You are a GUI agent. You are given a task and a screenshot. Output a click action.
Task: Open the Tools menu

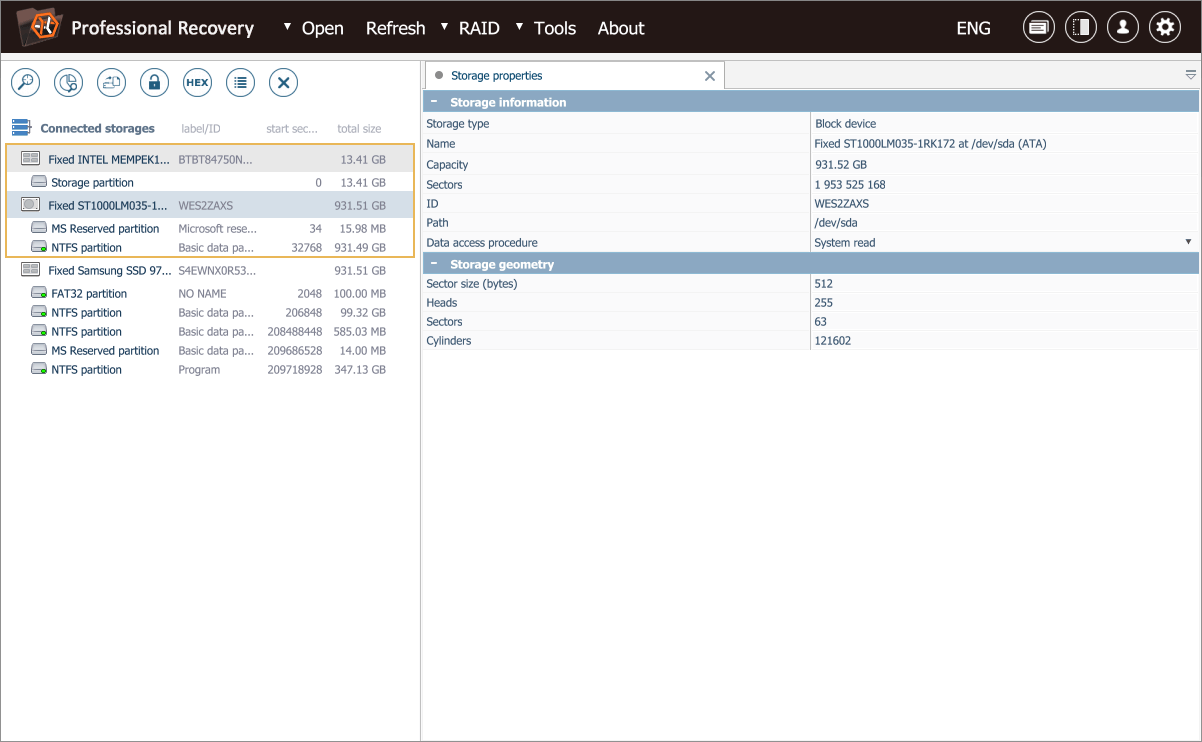[554, 28]
